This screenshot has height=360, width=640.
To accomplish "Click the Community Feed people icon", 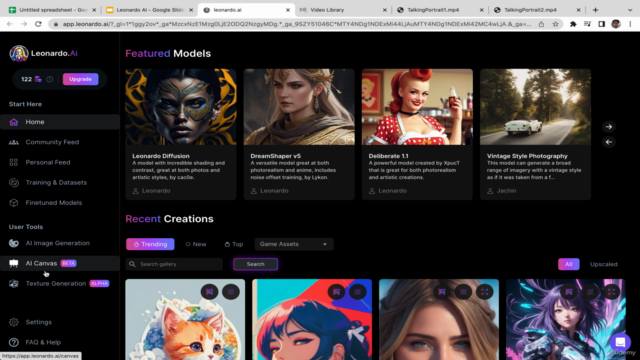I will click(13, 142).
